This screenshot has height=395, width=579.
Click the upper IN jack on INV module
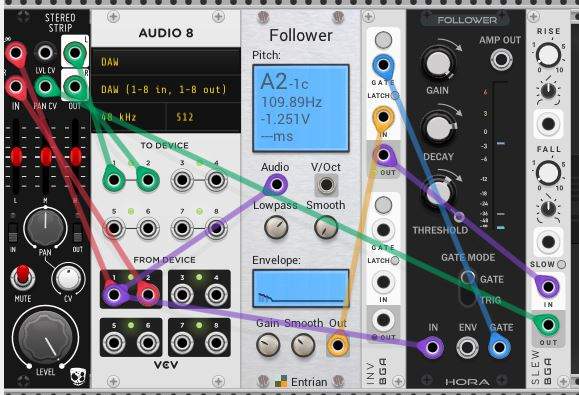pyautogui.click(x=383, y=117)
